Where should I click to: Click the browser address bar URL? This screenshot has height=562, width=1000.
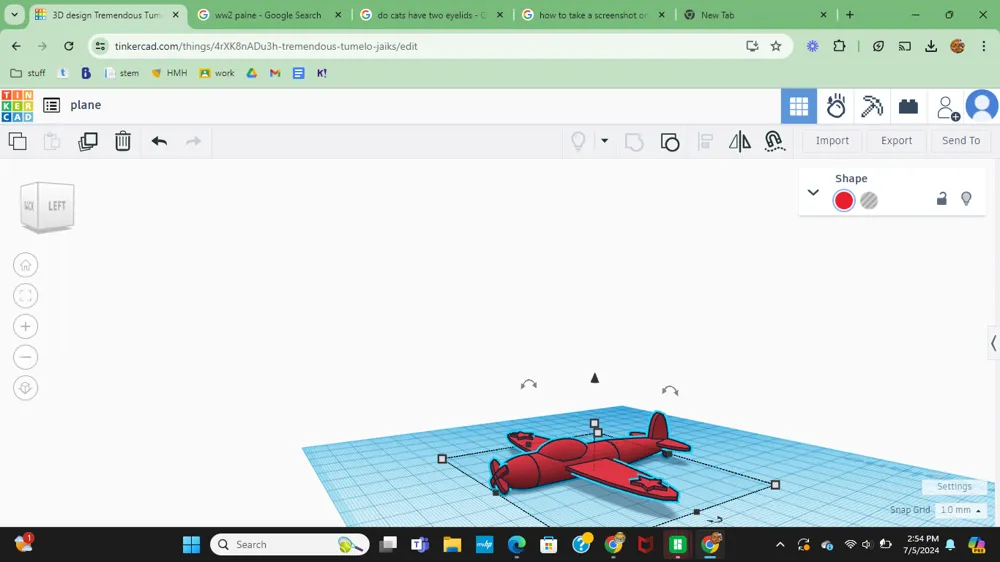[266, 46]
